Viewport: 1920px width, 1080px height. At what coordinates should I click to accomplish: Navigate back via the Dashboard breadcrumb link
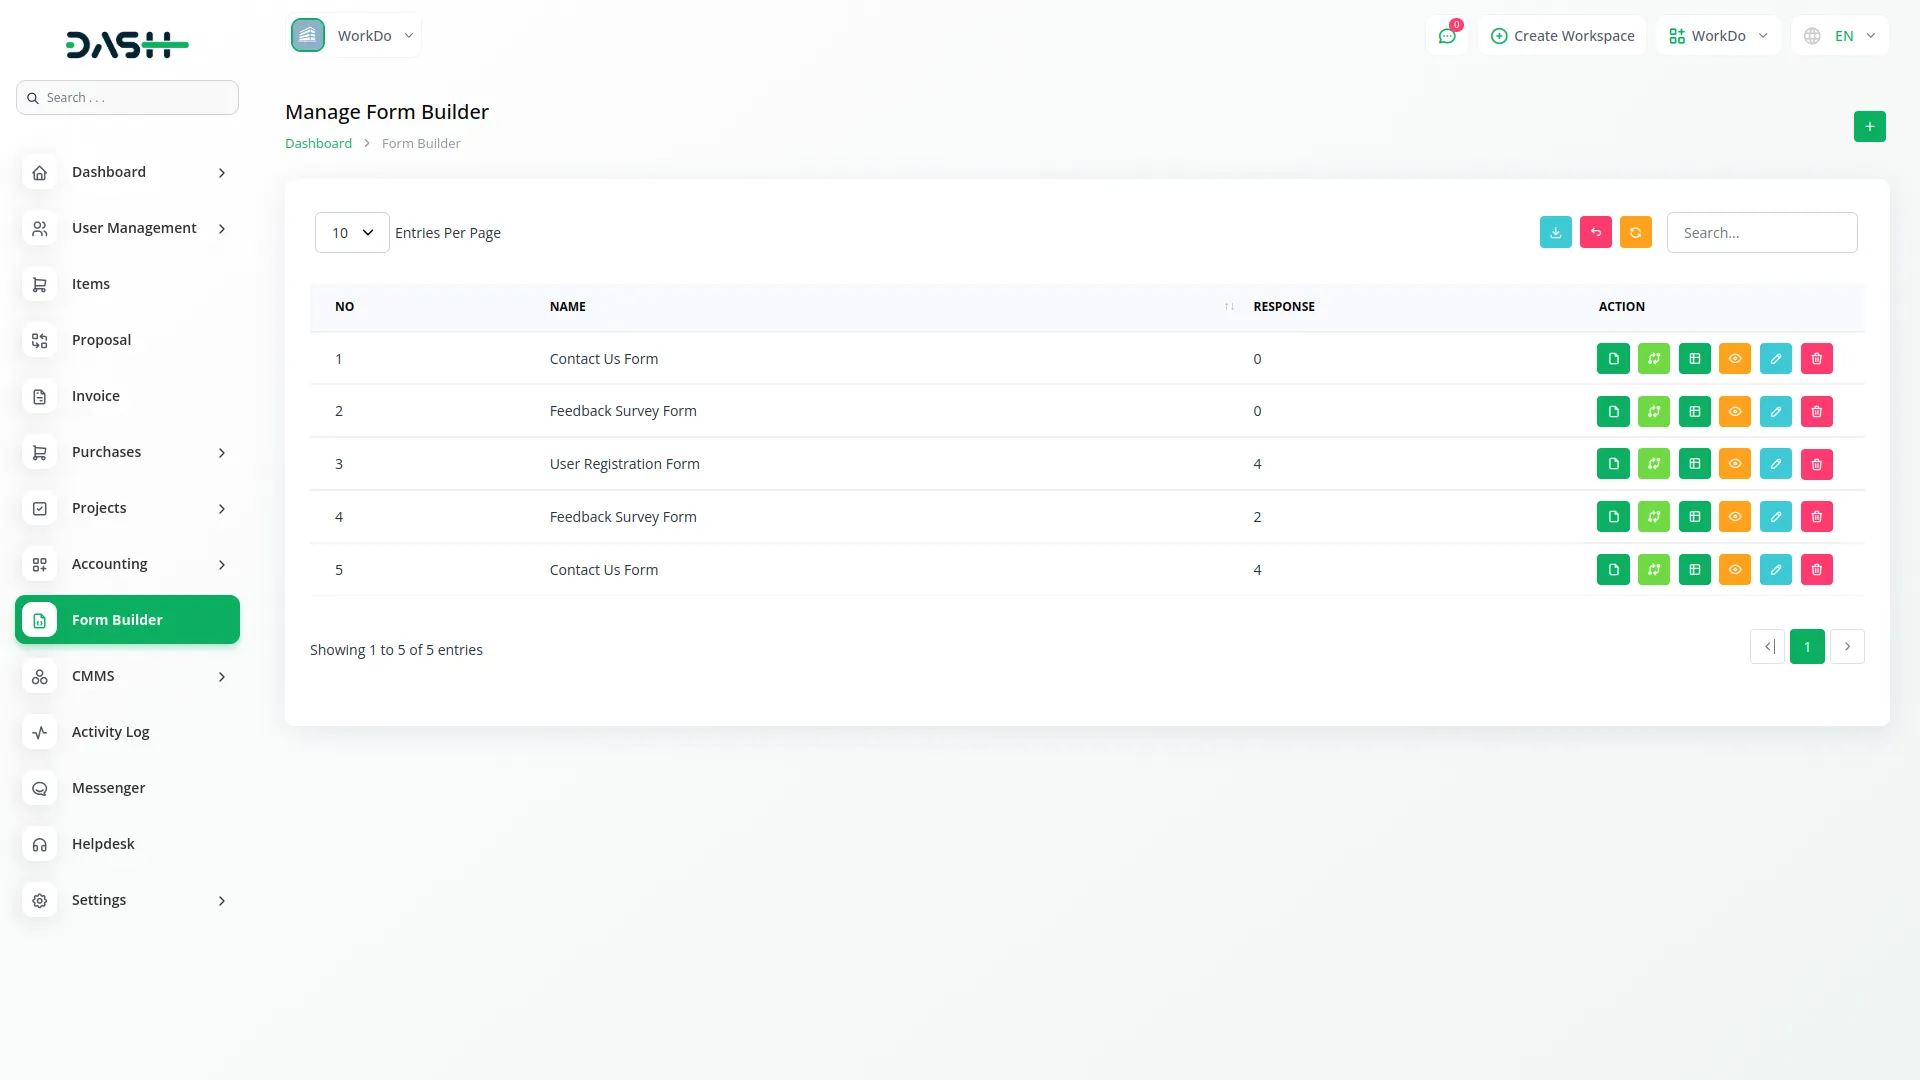(x=317, y=143)
